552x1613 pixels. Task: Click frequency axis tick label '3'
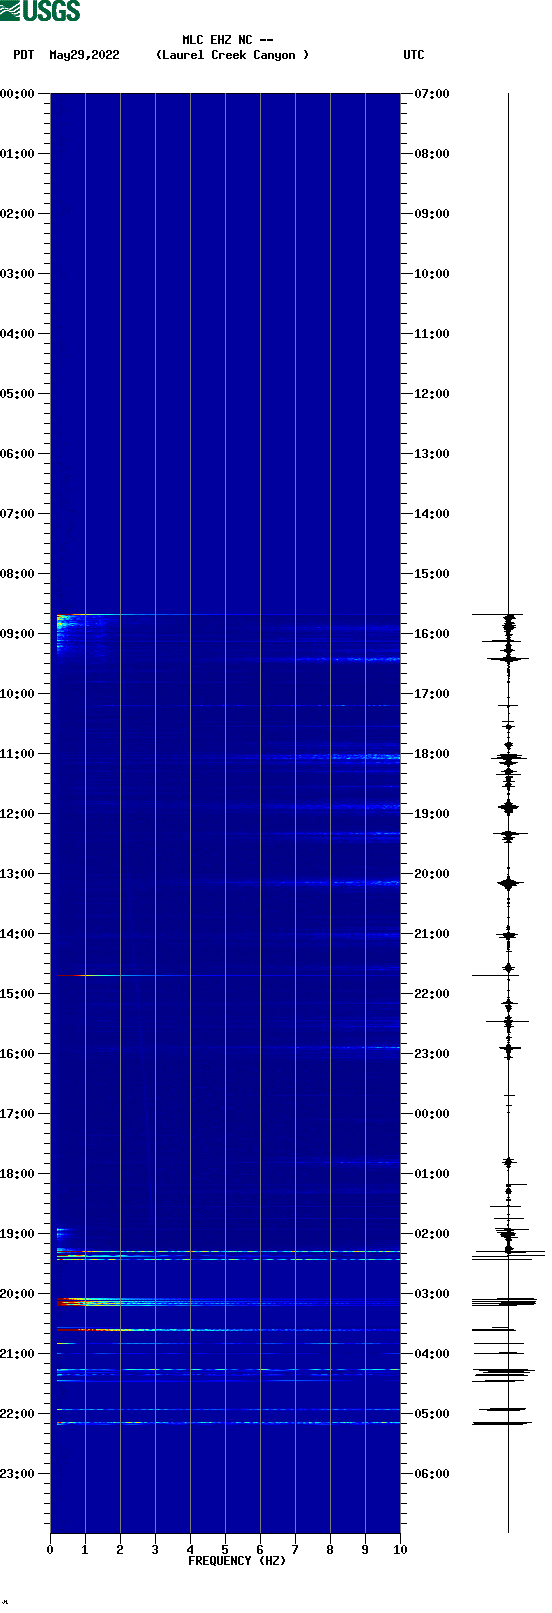(x=155, y=1550)
